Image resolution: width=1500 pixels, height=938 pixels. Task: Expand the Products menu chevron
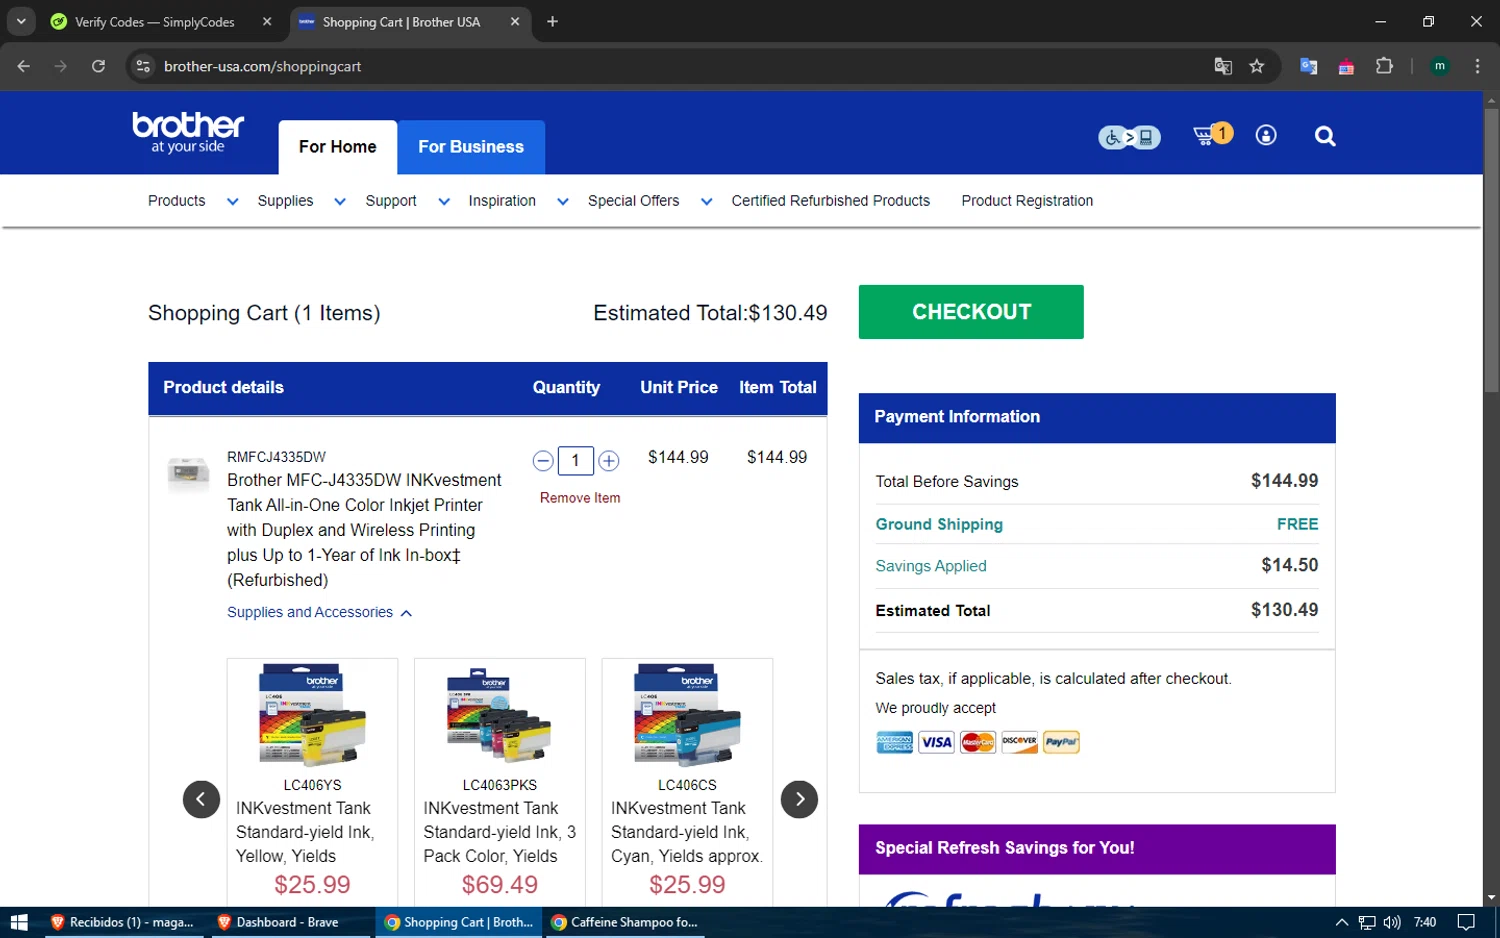coord(233,201)
